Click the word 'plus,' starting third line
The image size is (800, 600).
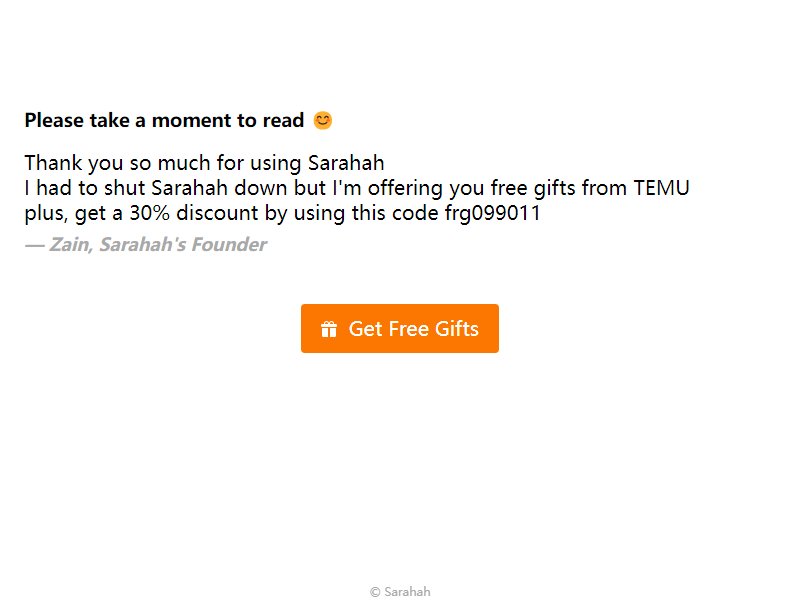click(46, 214)
